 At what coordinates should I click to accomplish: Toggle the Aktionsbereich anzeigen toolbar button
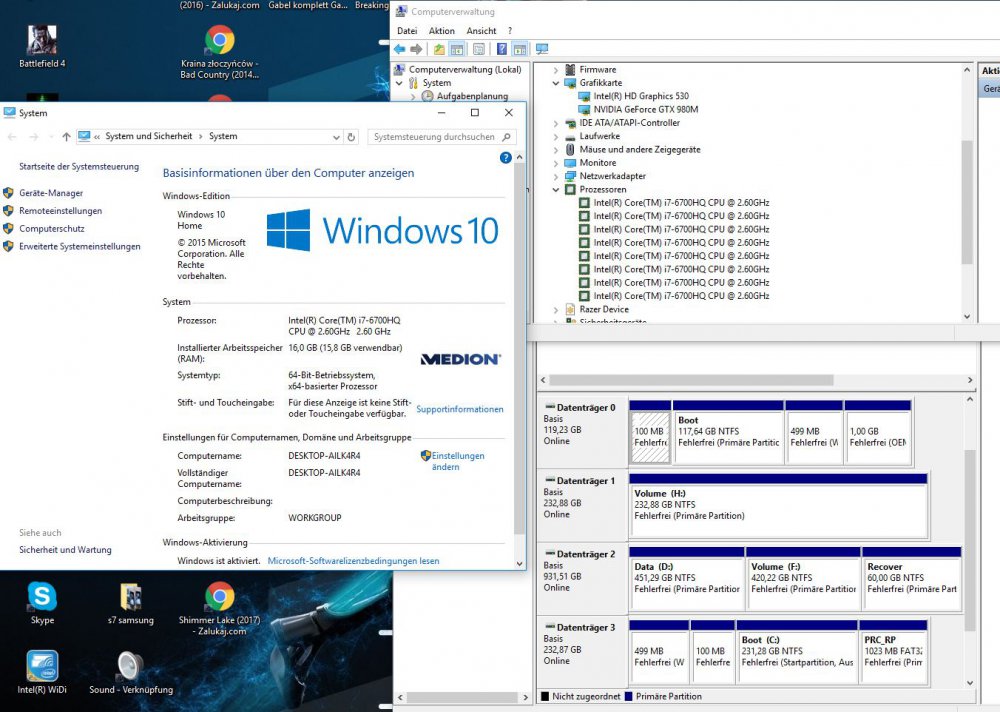point(520,48)
